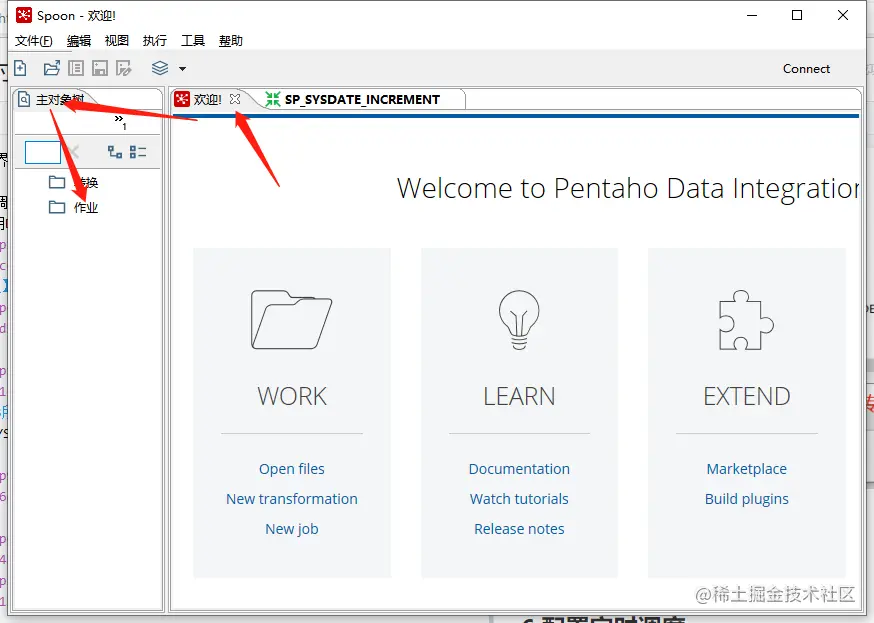Click the Perspectives layers icon
This screenshot has height=623, width=874.
160,68
